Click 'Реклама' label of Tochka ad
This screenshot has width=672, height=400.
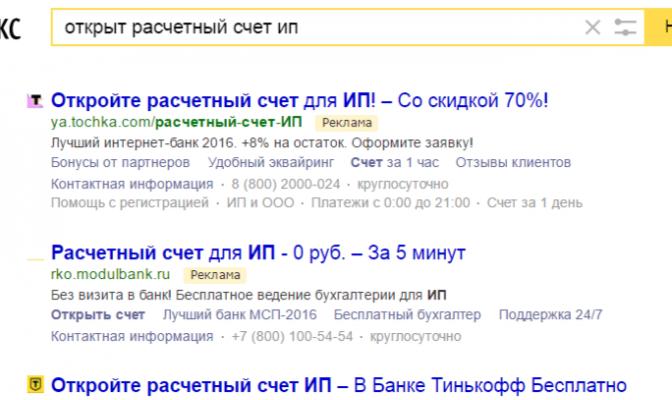347,123
